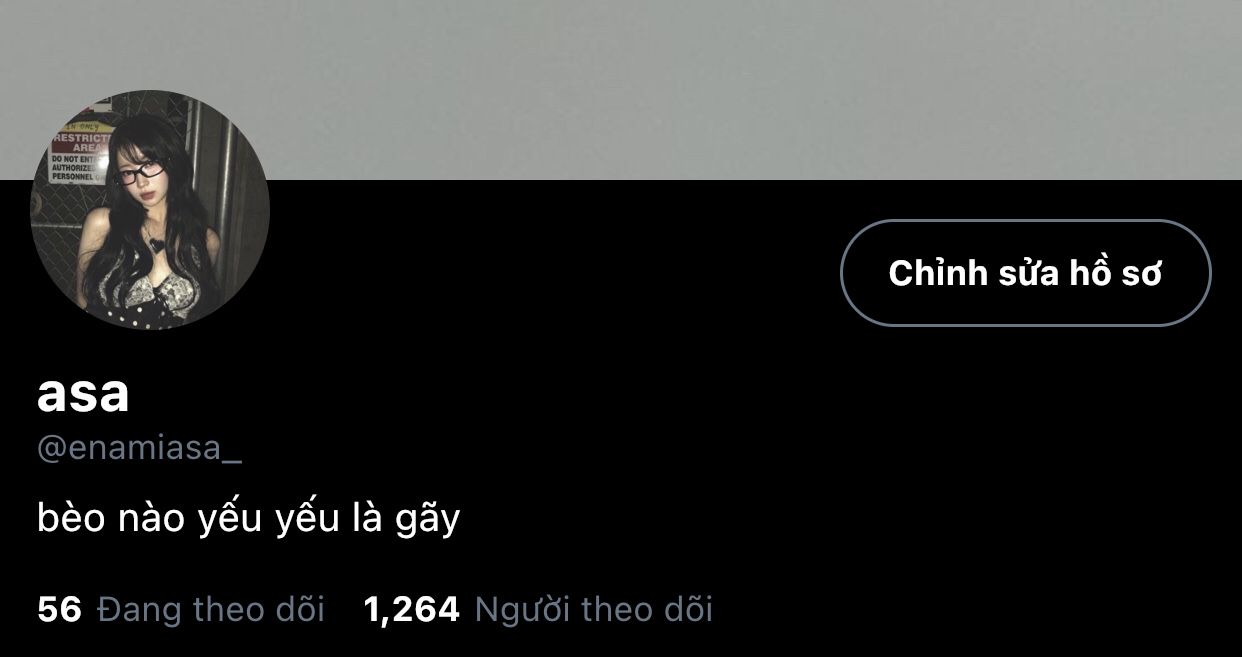This screenshot has width=1242, height=657.
Task: Click the Đang theo dõi label
Action: pos(211,609)
